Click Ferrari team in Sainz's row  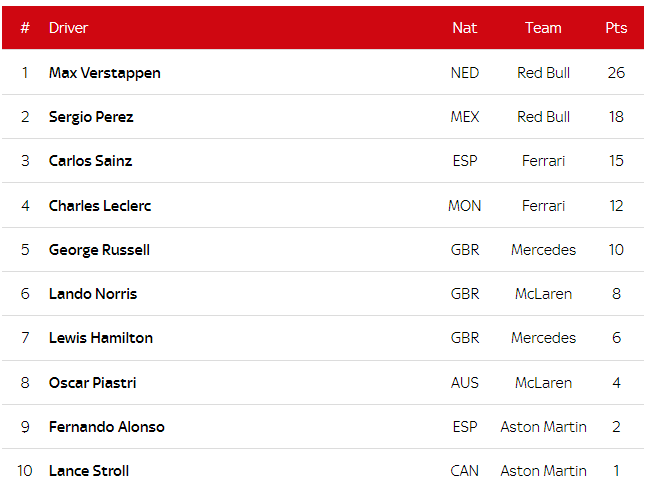[x=543, y=161]
